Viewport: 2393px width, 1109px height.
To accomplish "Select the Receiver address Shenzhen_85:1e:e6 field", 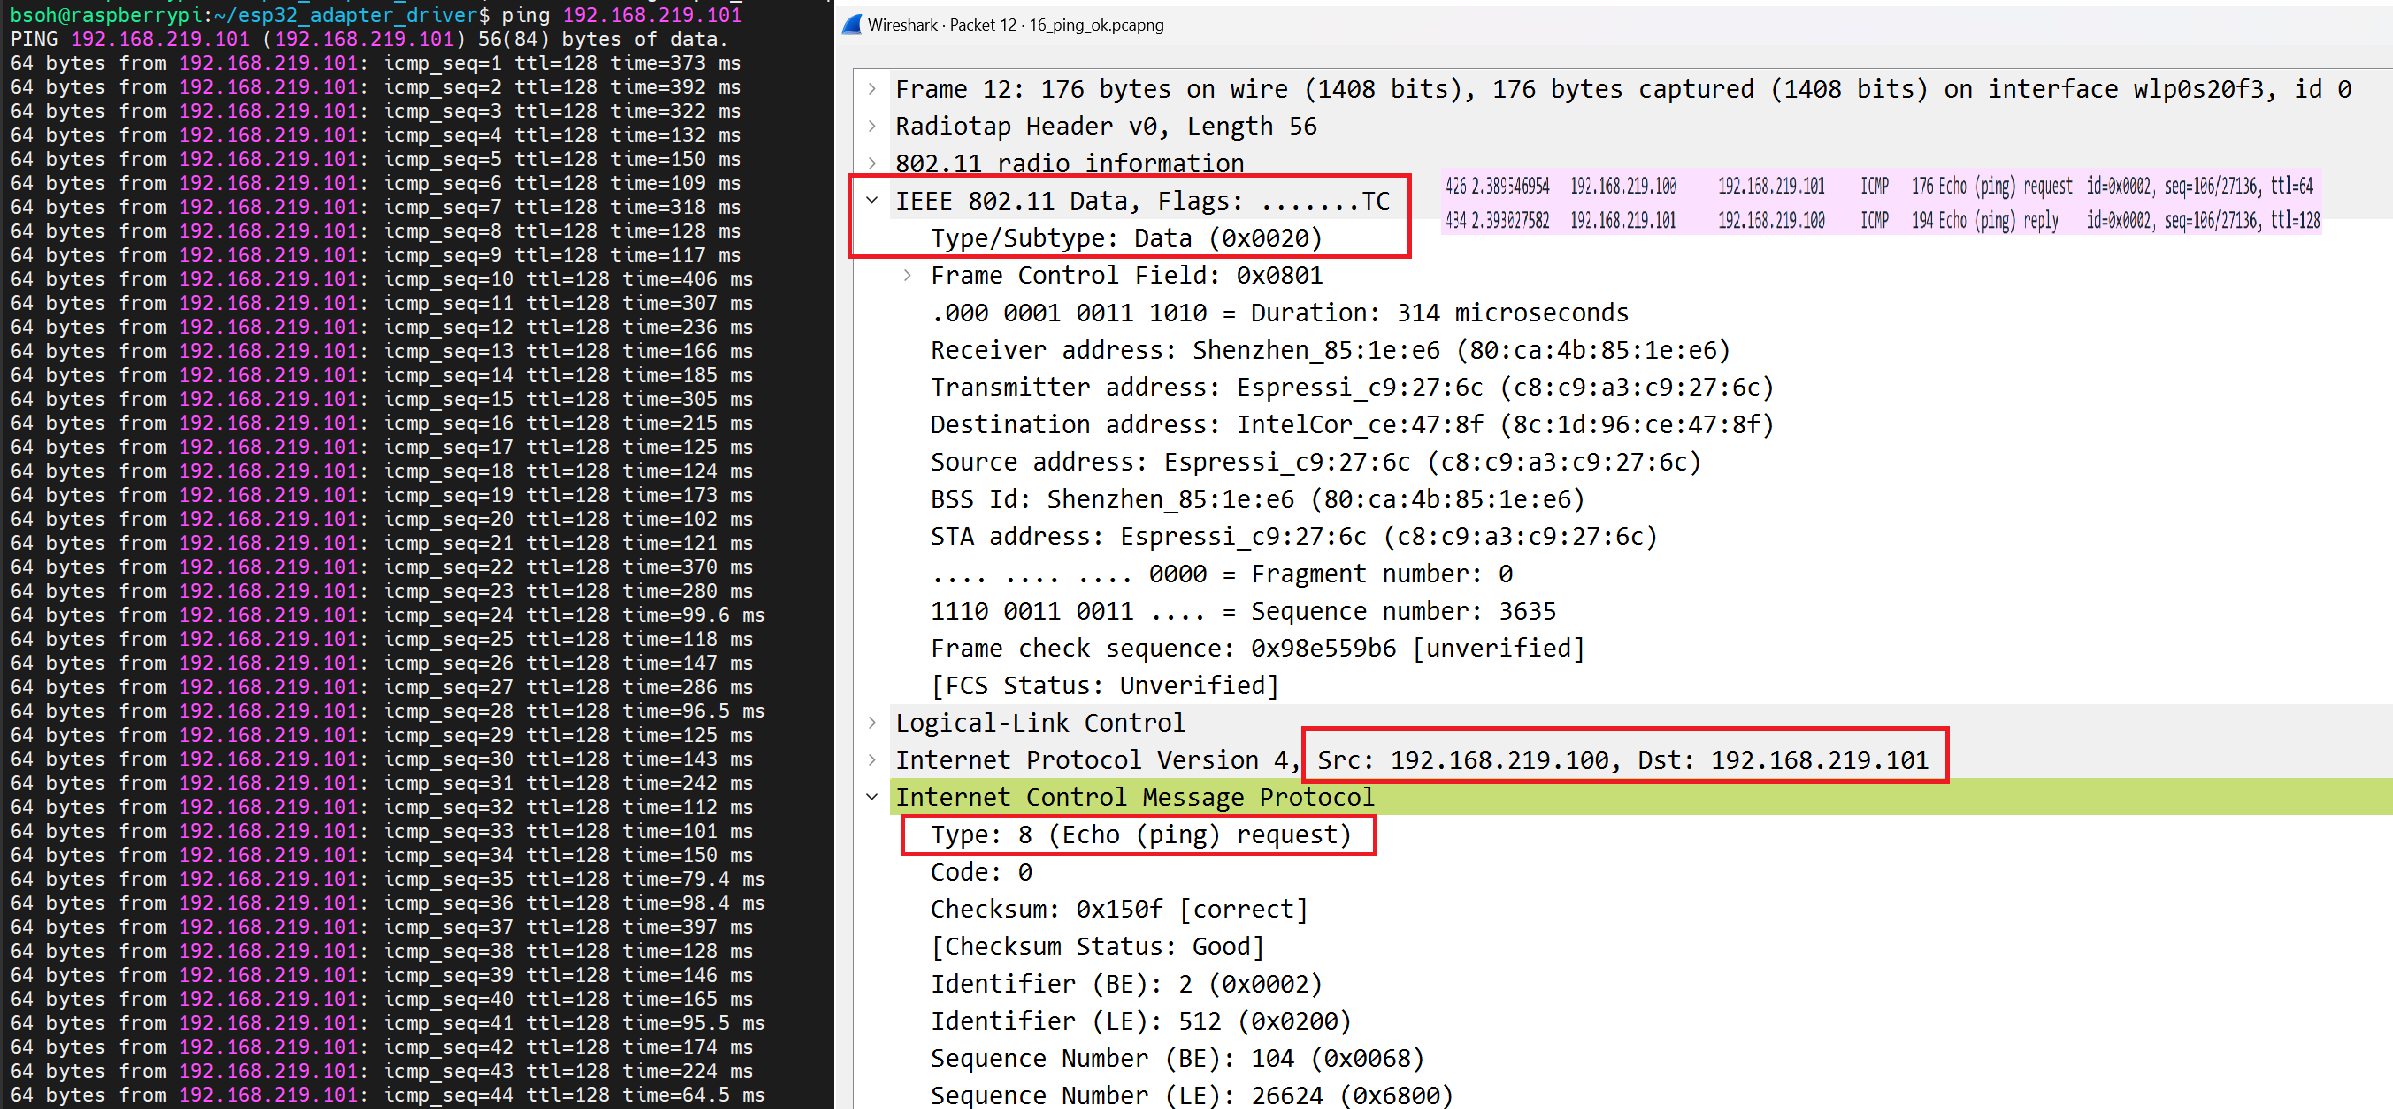I will pos(1300,350).
